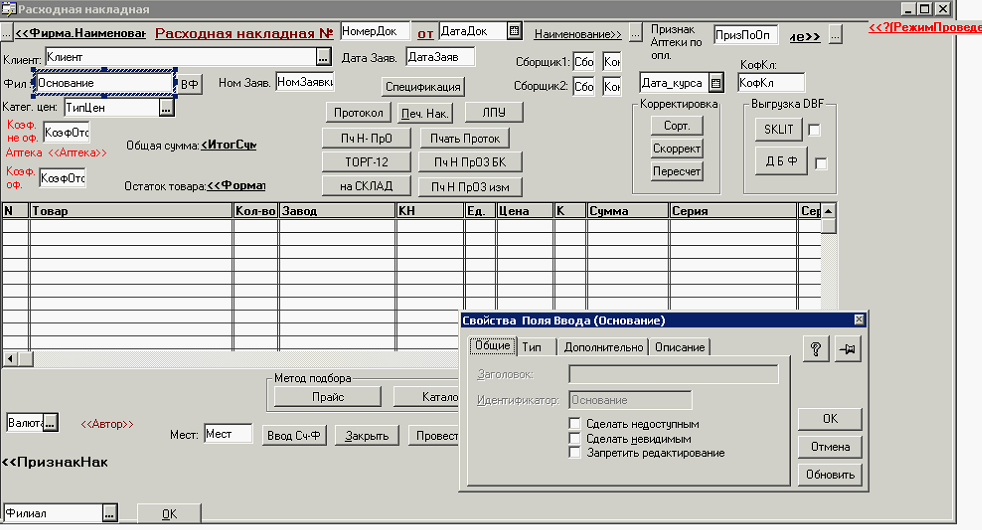
Task: Click the SKLIT export button
Action: 778,130
